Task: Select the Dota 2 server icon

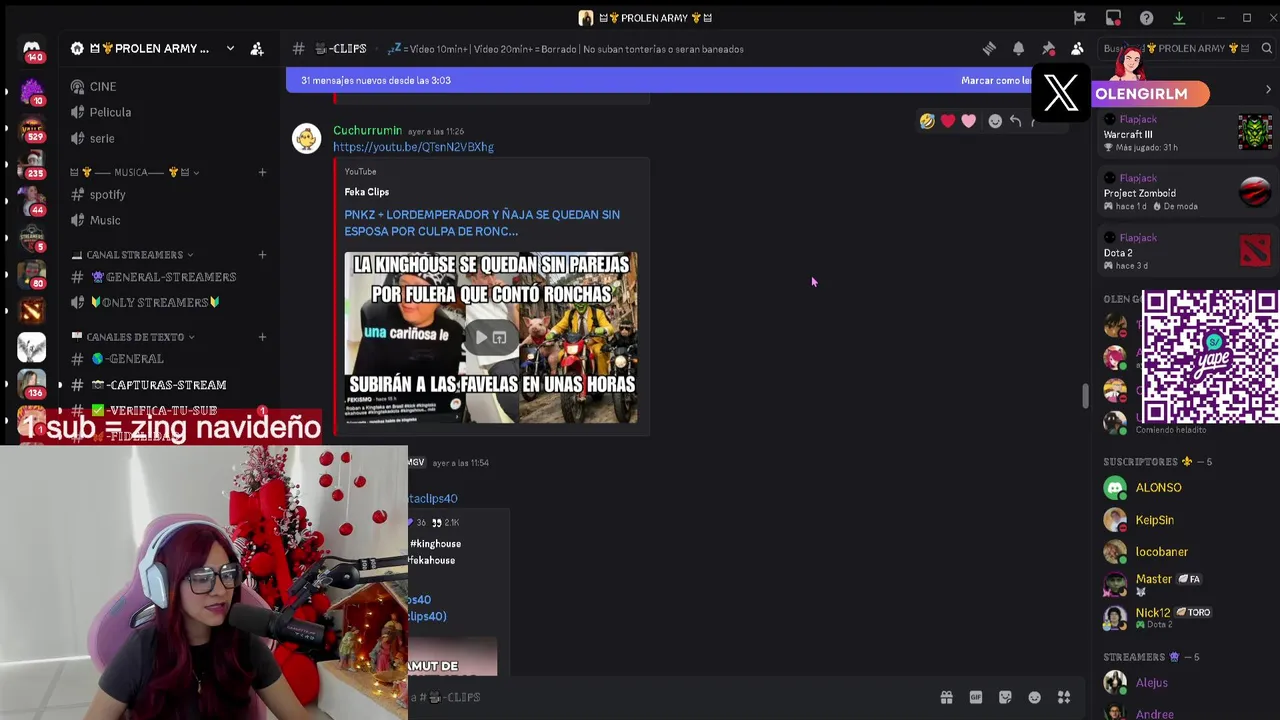Action: 31,311
